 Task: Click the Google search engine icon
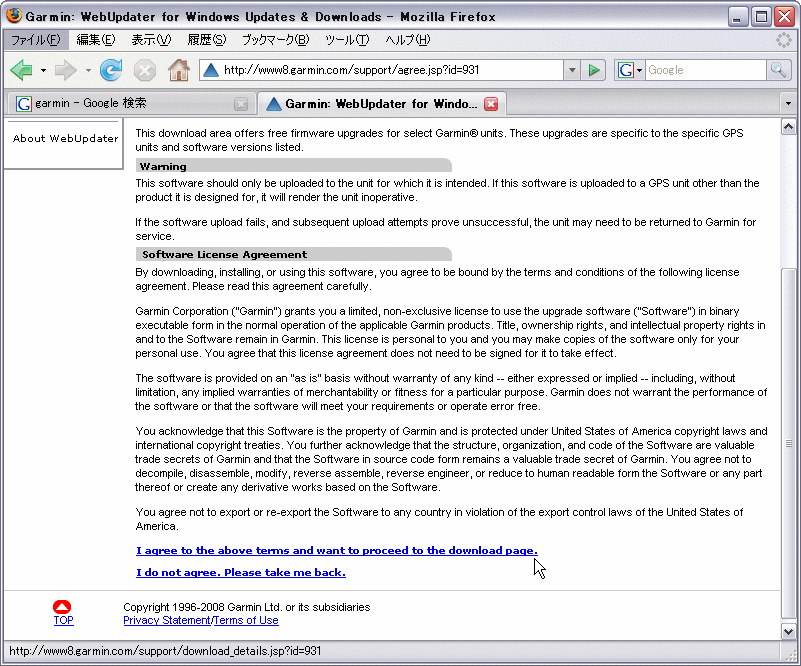coord(625,70)
